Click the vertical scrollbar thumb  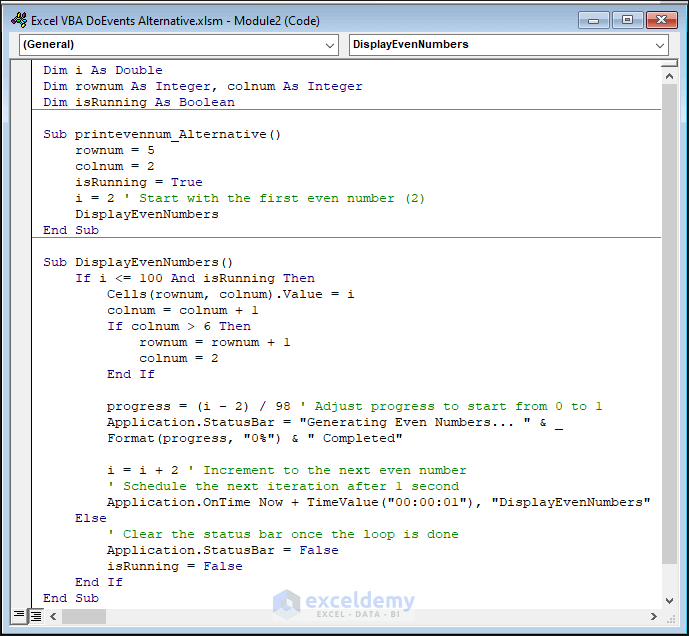(669, 323)
